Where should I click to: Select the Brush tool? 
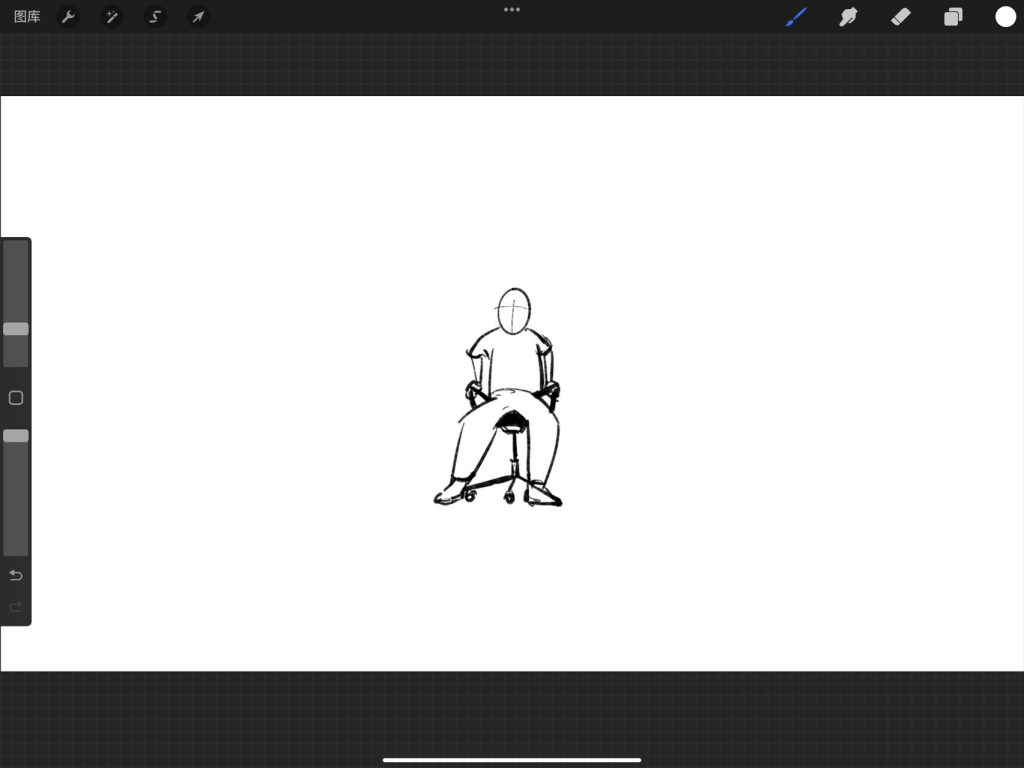coord(796,16)
